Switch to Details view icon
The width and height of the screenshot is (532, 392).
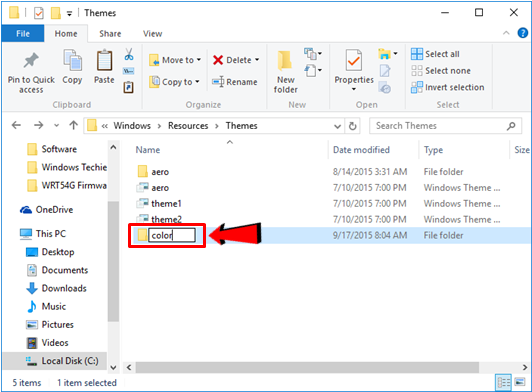[x=504, y=382]
